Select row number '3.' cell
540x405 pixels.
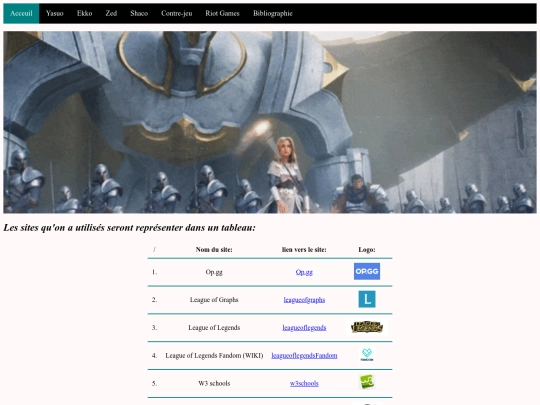click(154, 328)
